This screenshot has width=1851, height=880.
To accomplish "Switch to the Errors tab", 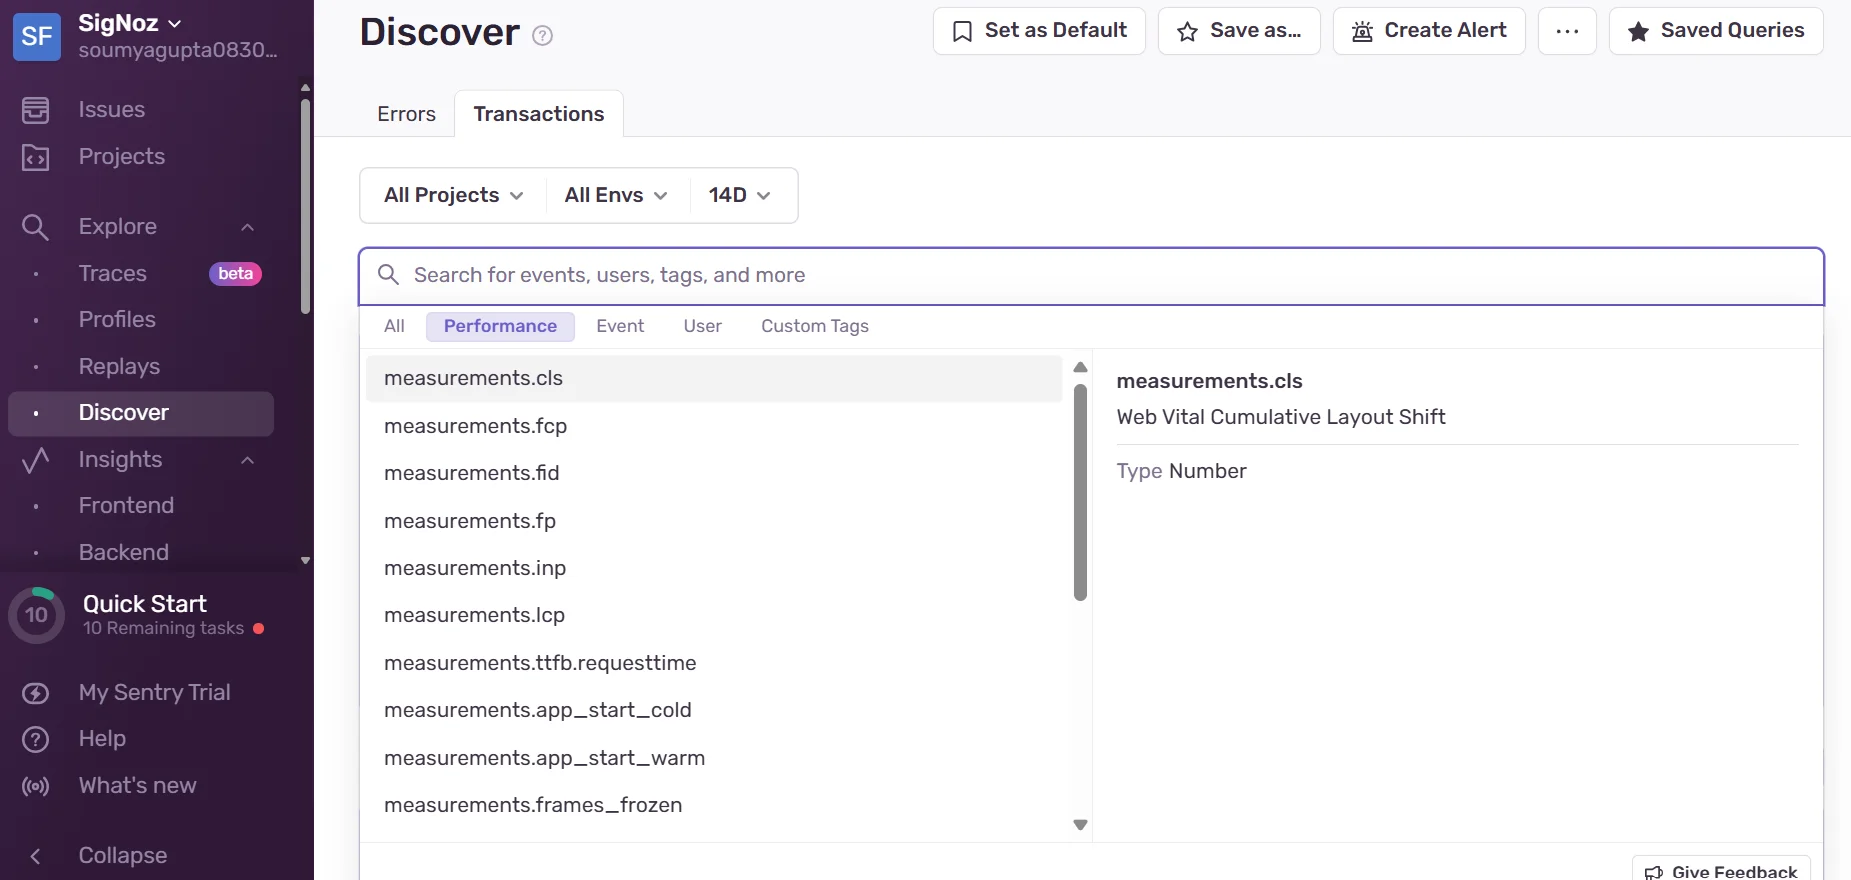I will pos(406,114).
